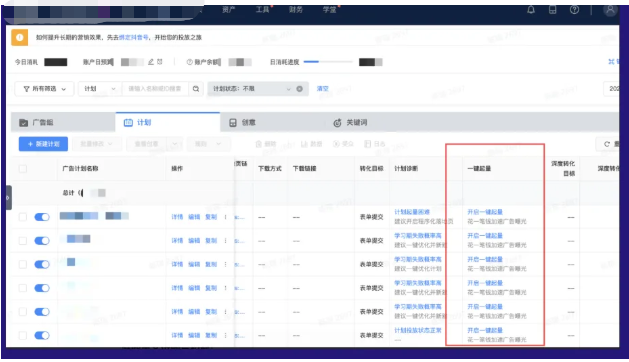629x362 pixels.
Task: Click the 广告计划名称 column header
Action: [80, 169]
